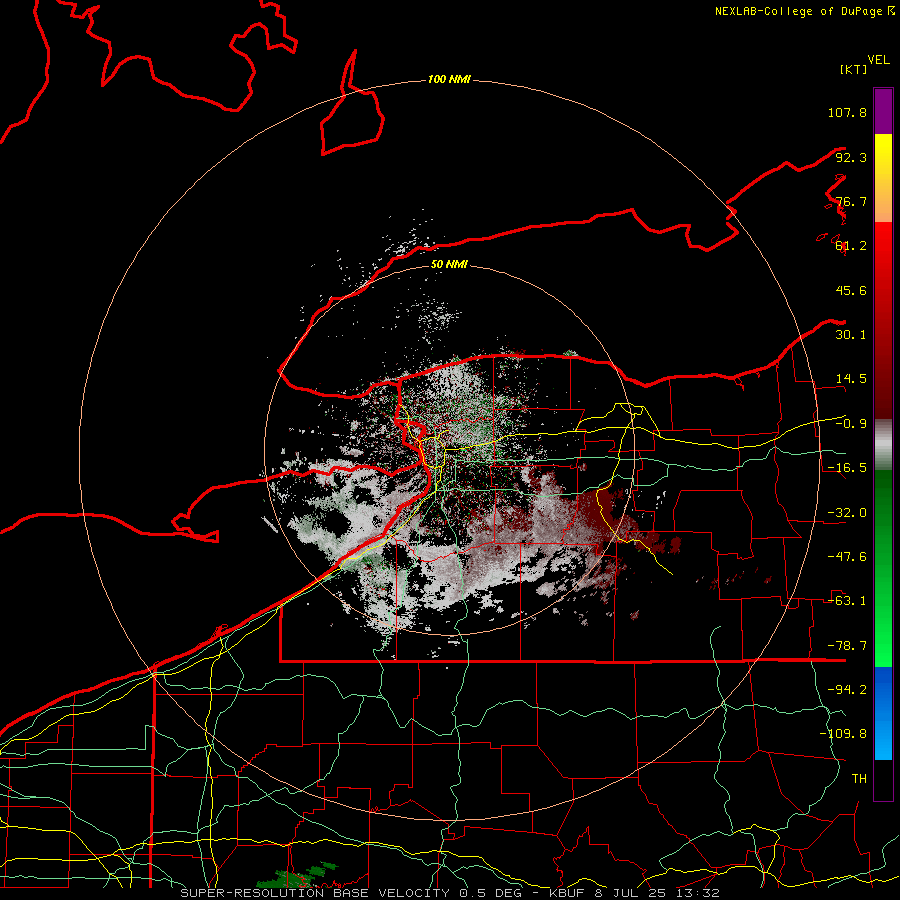Click the 100 NMI range ring label

tap(449, 79)
